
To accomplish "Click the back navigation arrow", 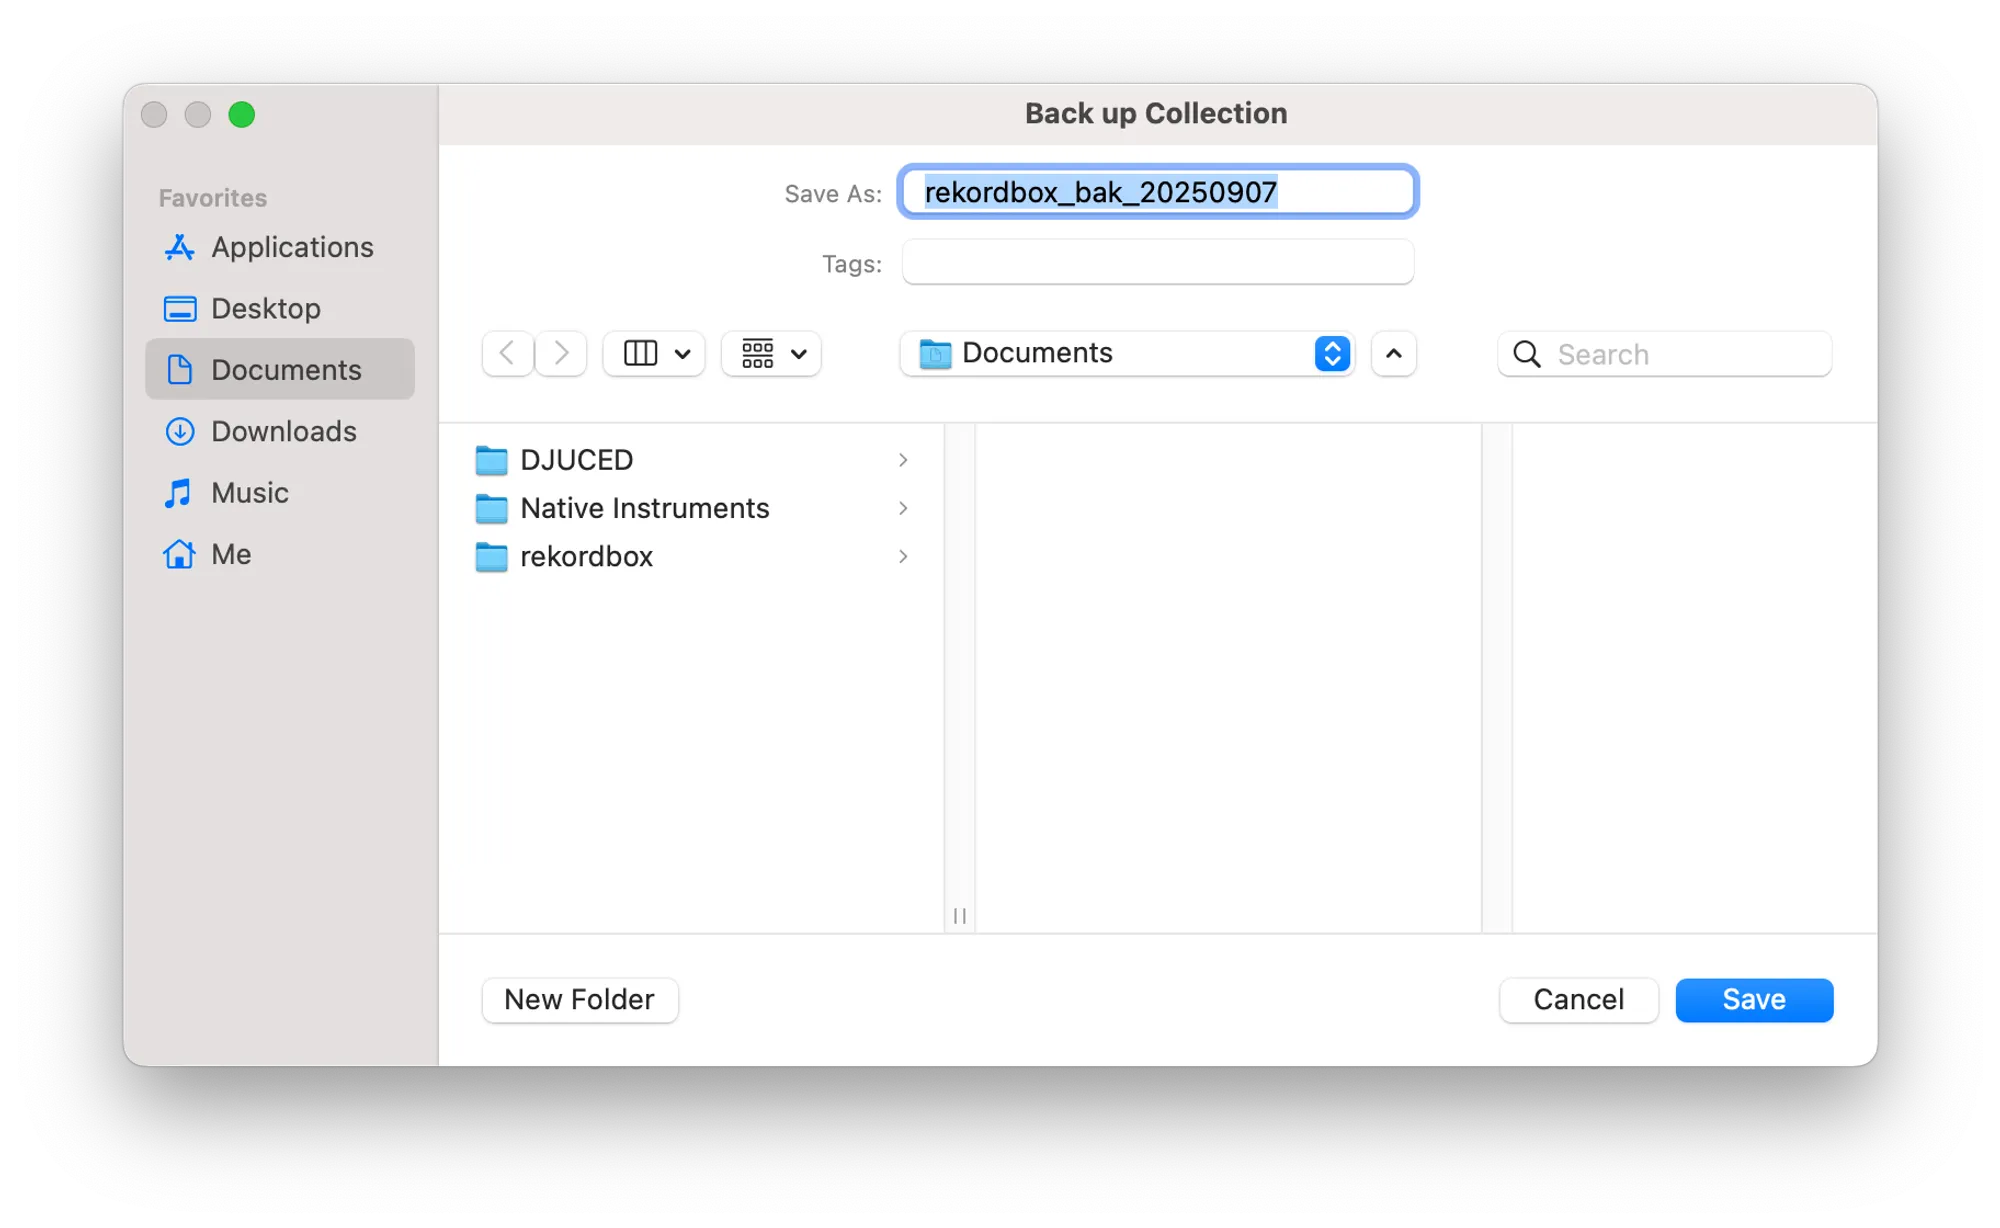I will coord(507,353).
